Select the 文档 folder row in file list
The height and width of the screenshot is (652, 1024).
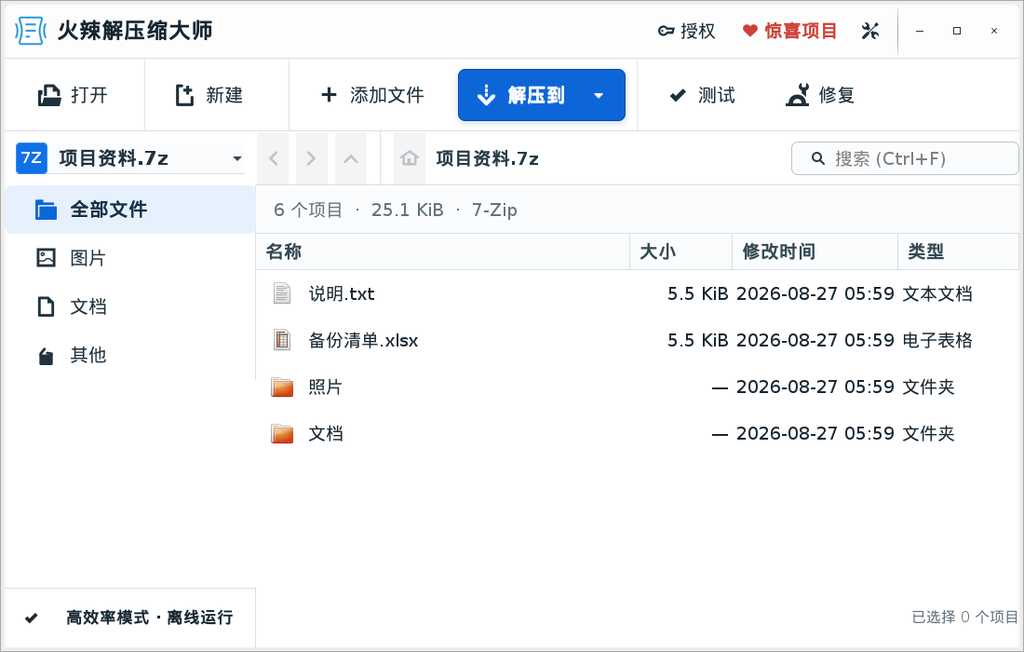tap(637, 434)
